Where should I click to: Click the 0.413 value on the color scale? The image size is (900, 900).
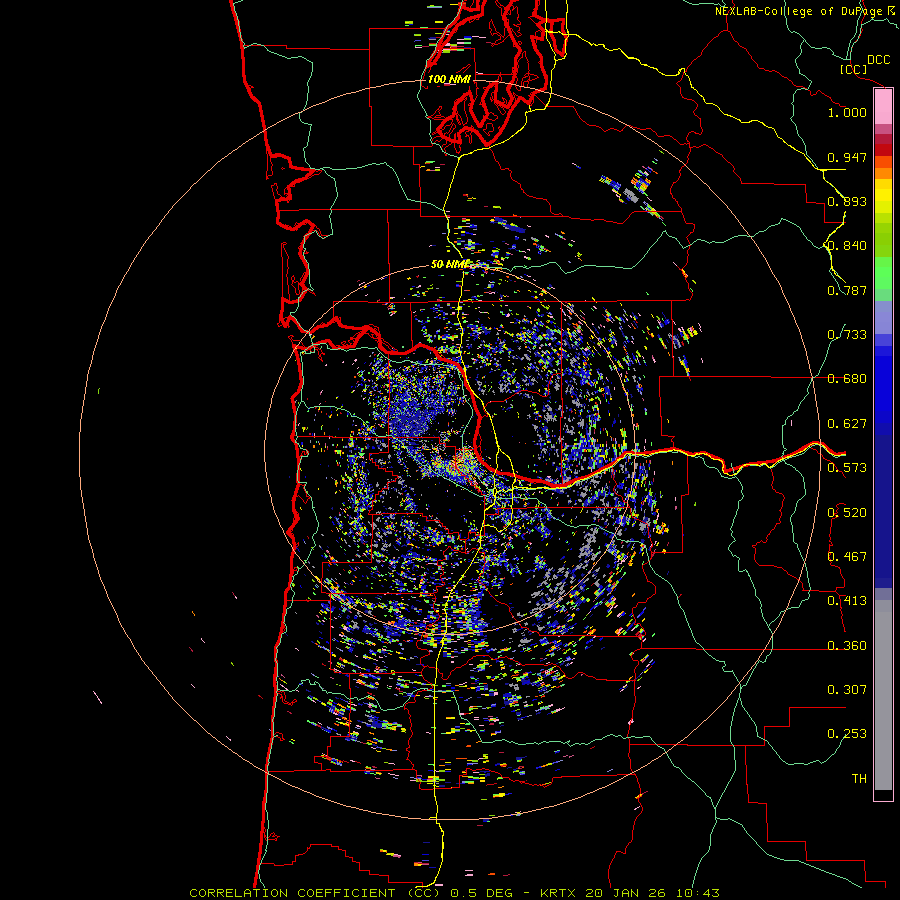point(847,601)
